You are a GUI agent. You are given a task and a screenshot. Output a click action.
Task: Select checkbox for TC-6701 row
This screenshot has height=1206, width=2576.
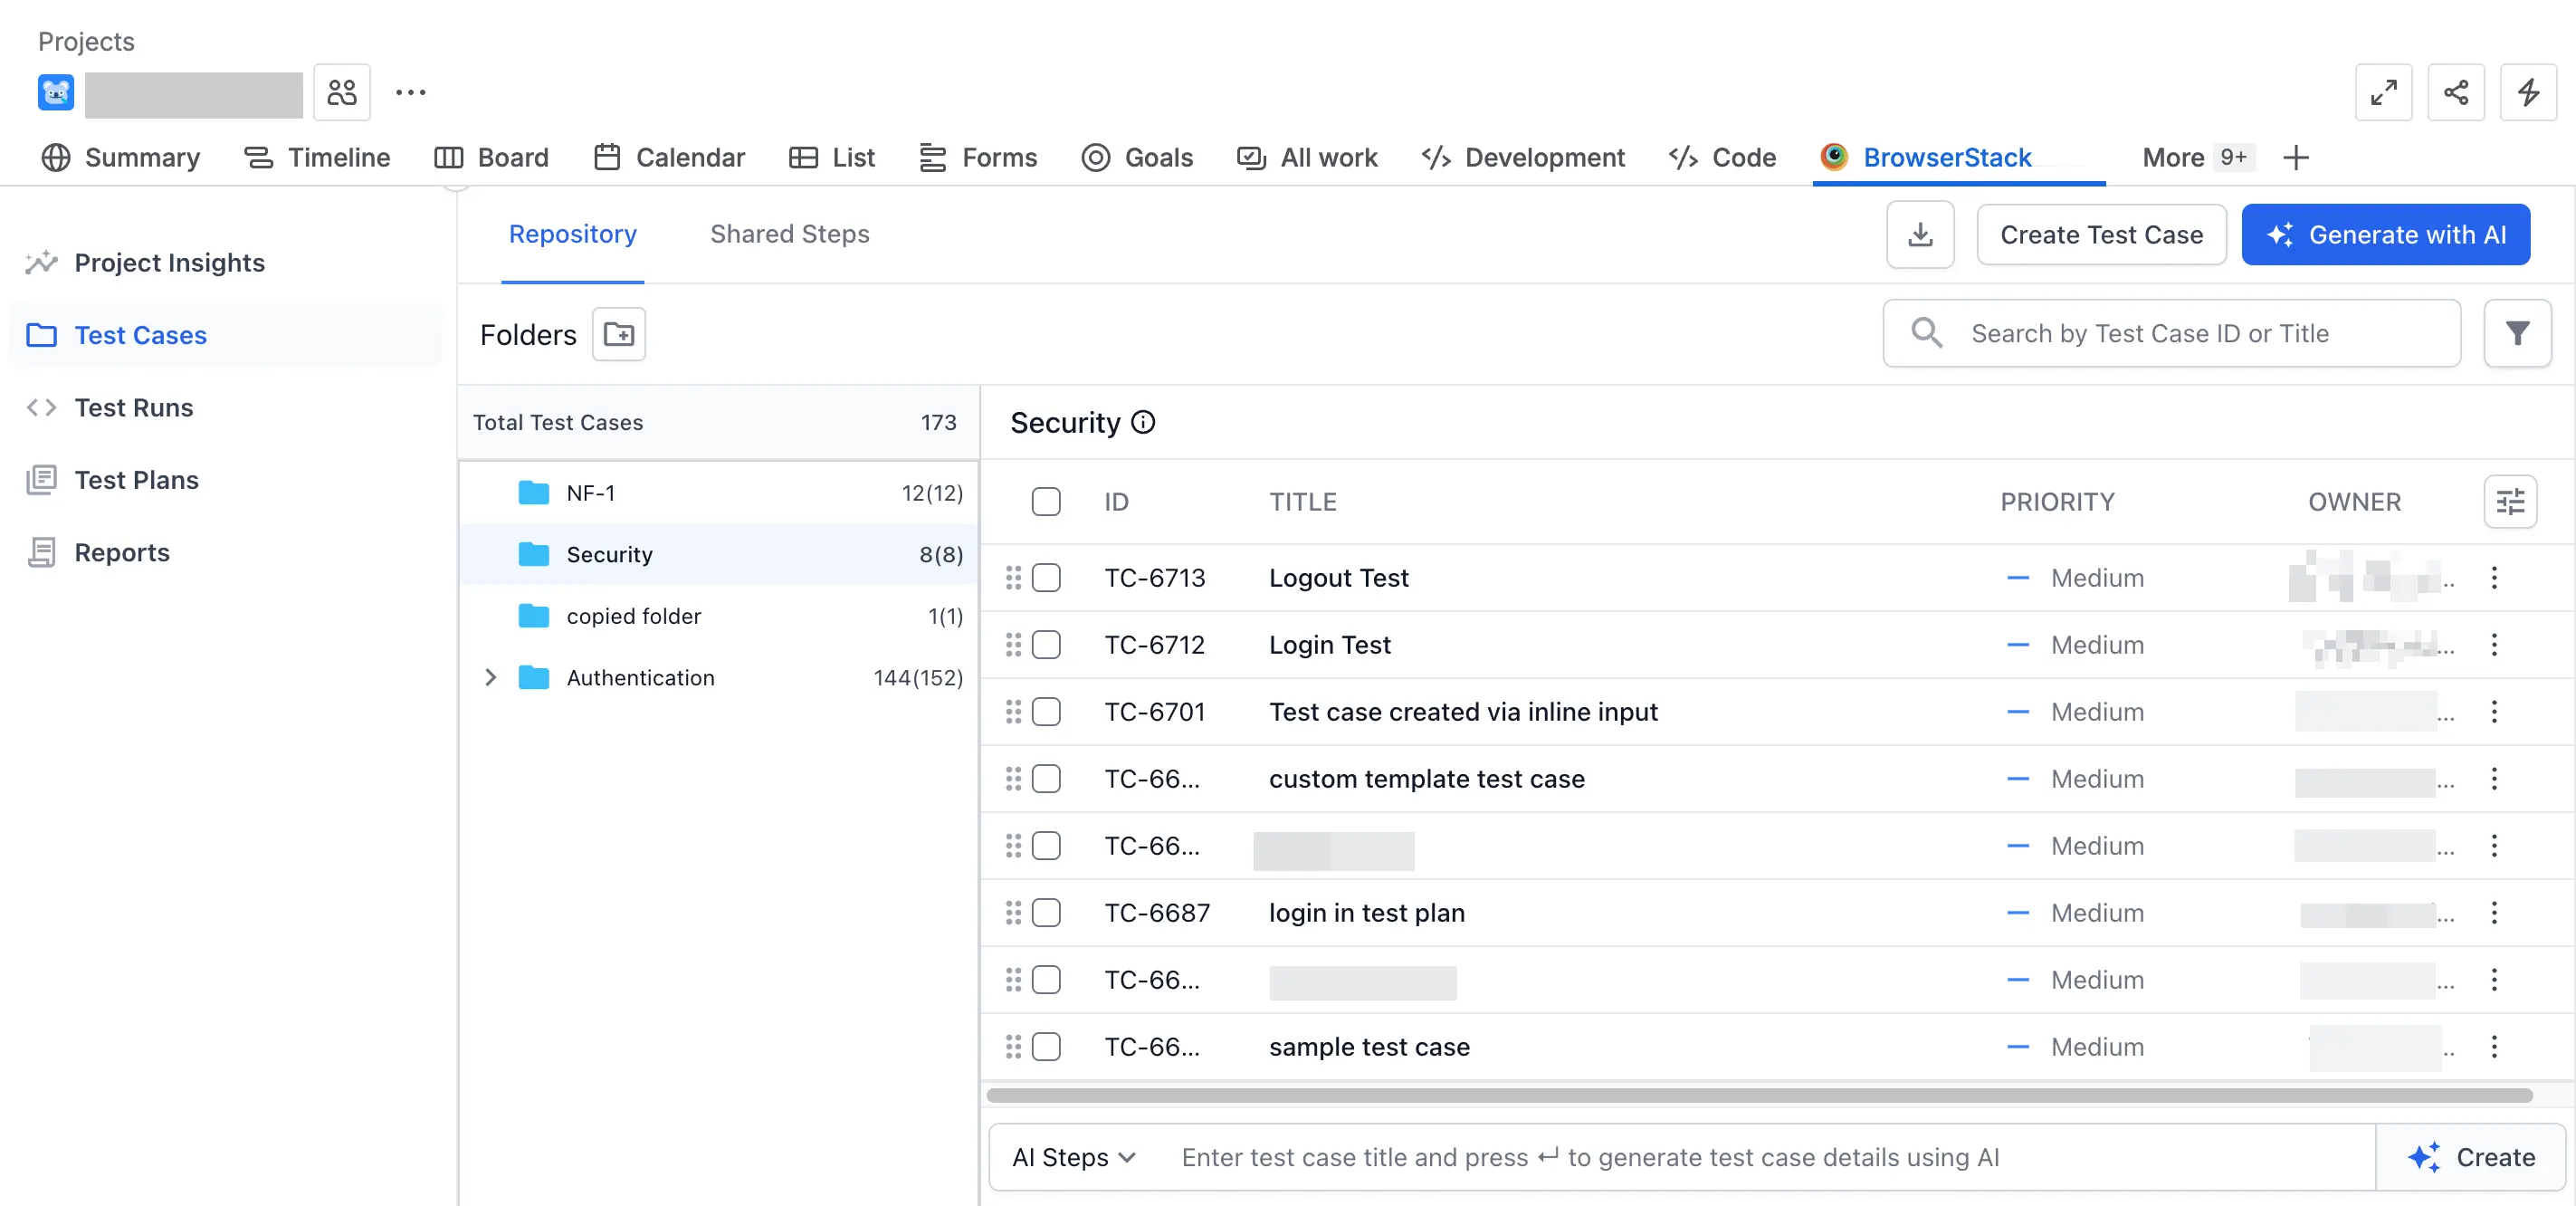pos(1046,712)
